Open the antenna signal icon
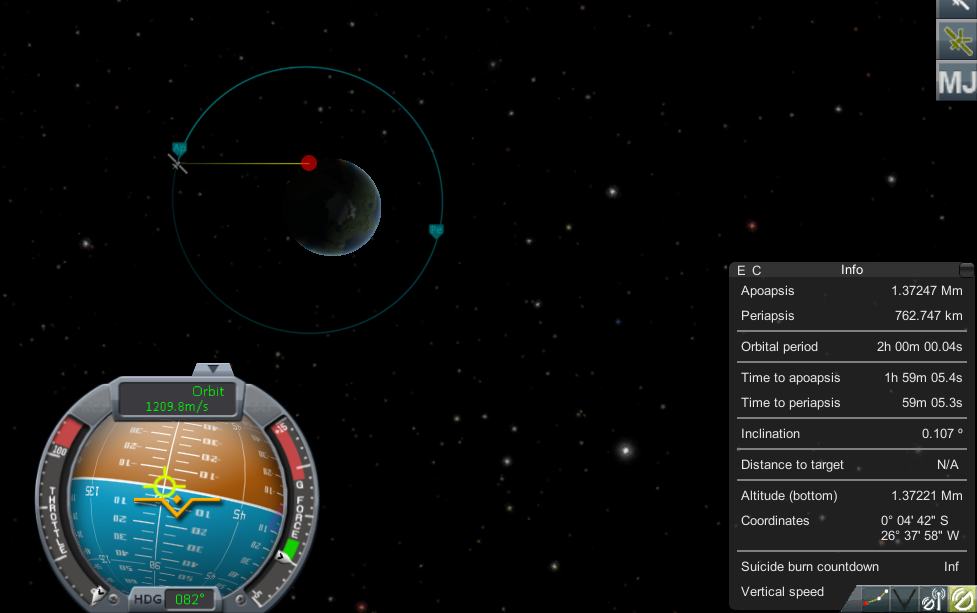This screenshot has height=613, width=977. pos(934,599)
